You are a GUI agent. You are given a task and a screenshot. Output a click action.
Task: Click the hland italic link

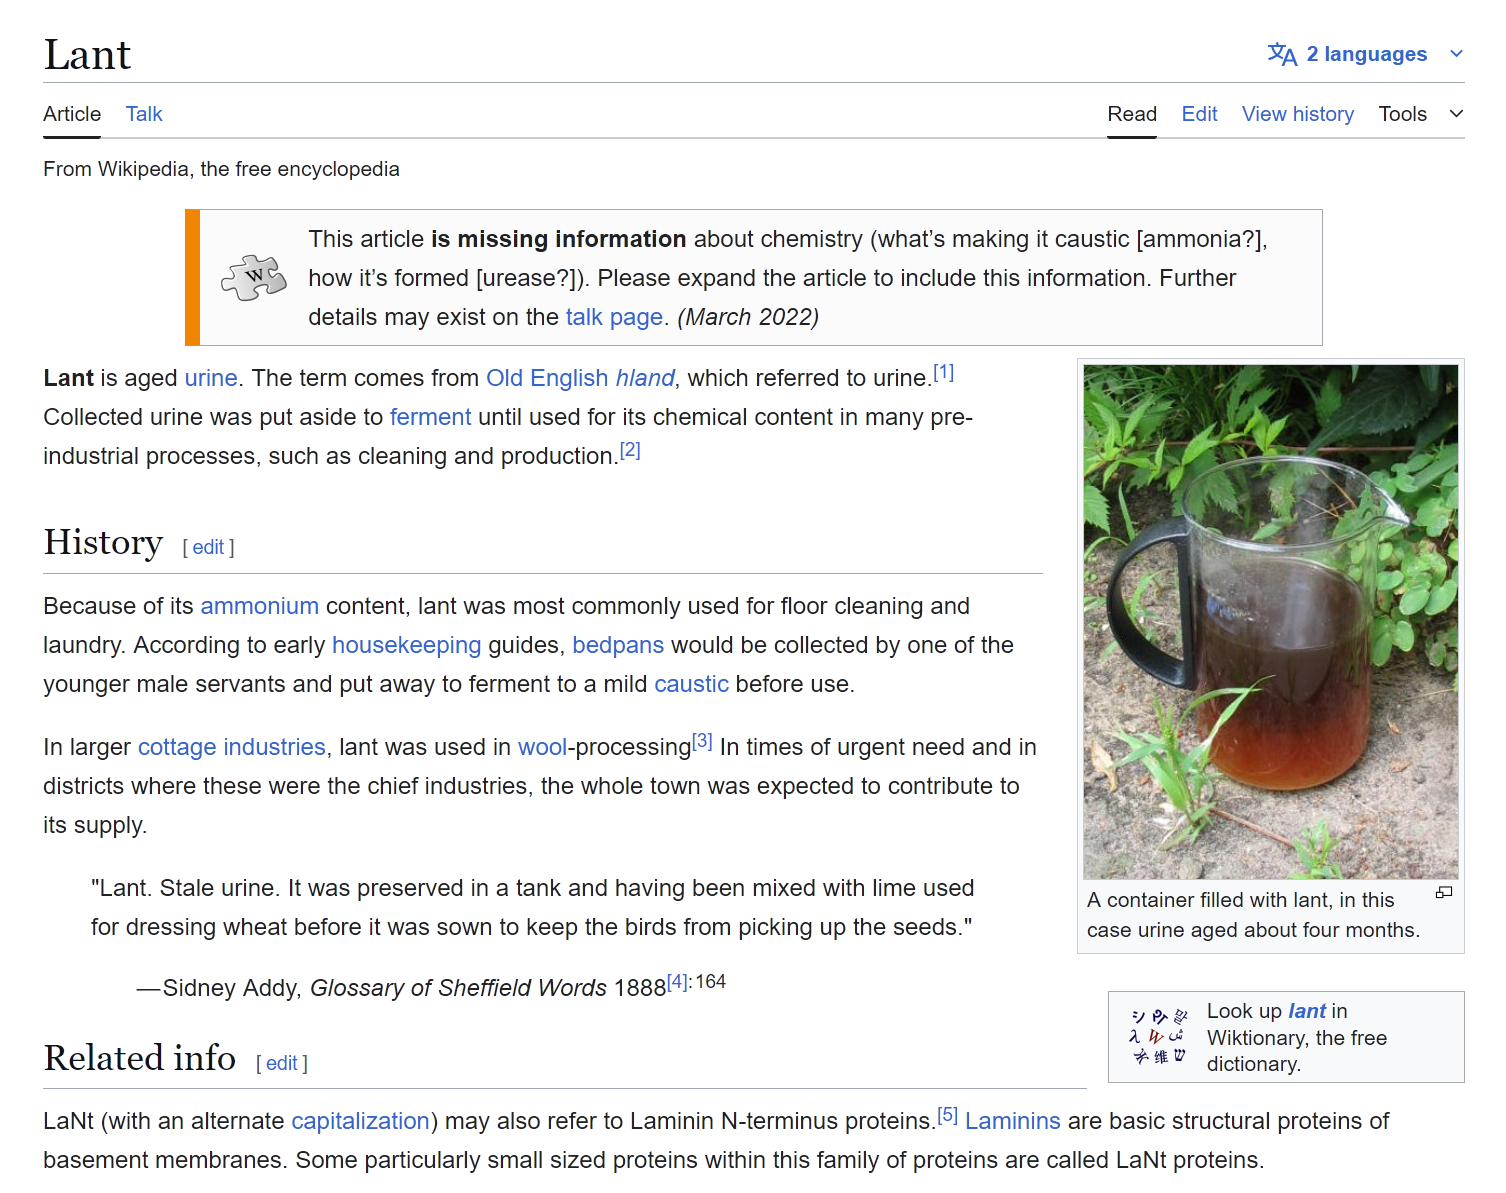pos(645,378)
